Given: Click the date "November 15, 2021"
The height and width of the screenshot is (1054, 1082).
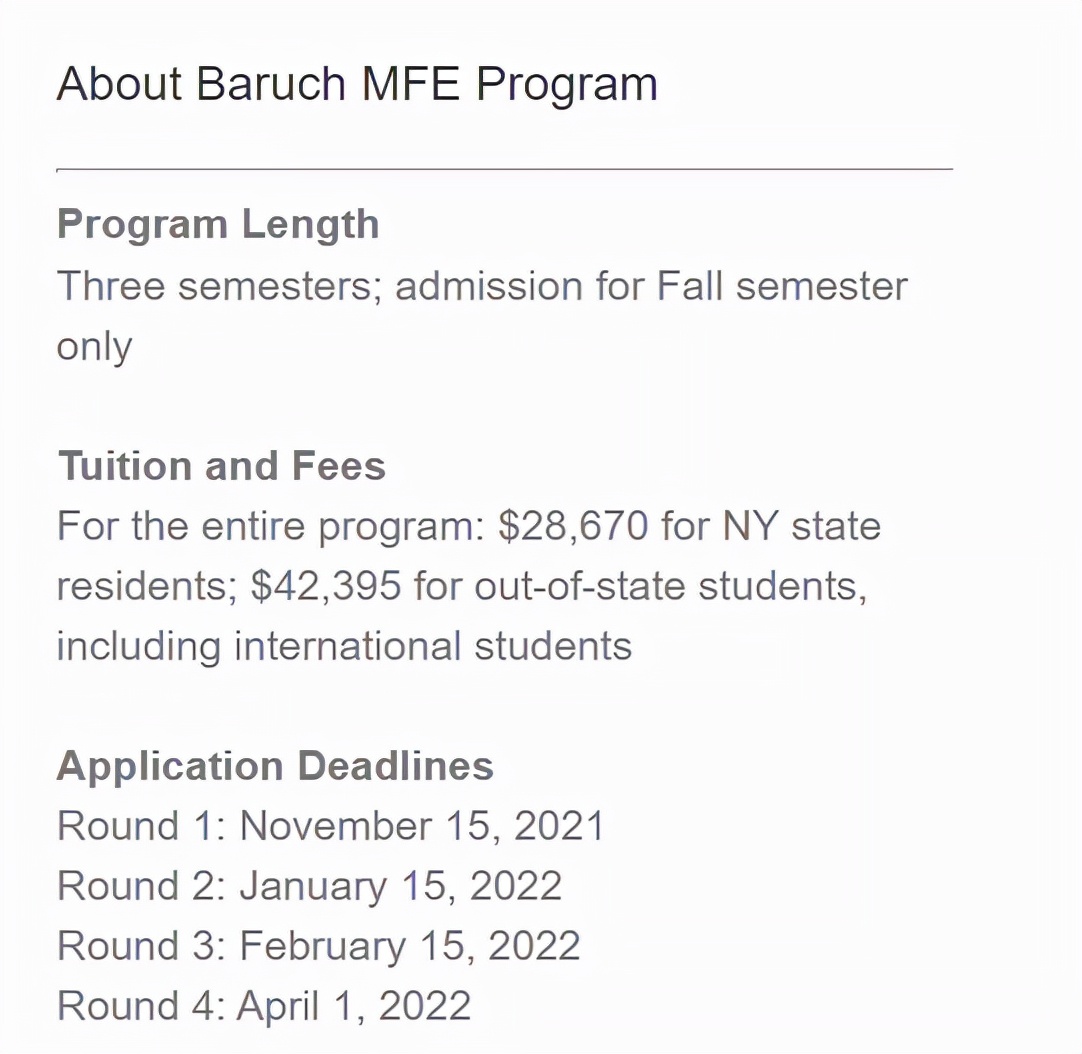Looking at the screenshot, I should (x=422, y=826).
